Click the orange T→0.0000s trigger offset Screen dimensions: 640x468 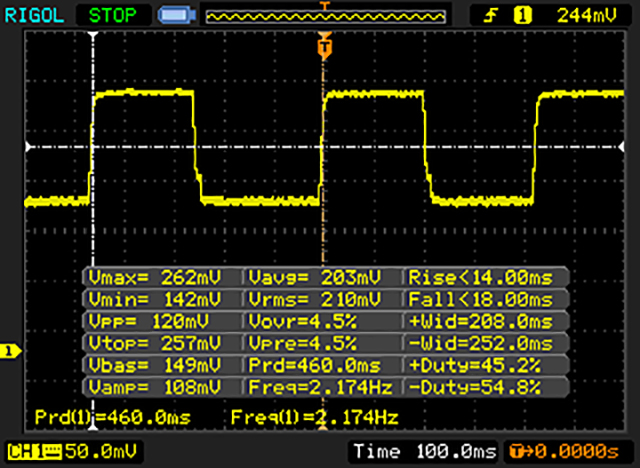click(564, 452)
